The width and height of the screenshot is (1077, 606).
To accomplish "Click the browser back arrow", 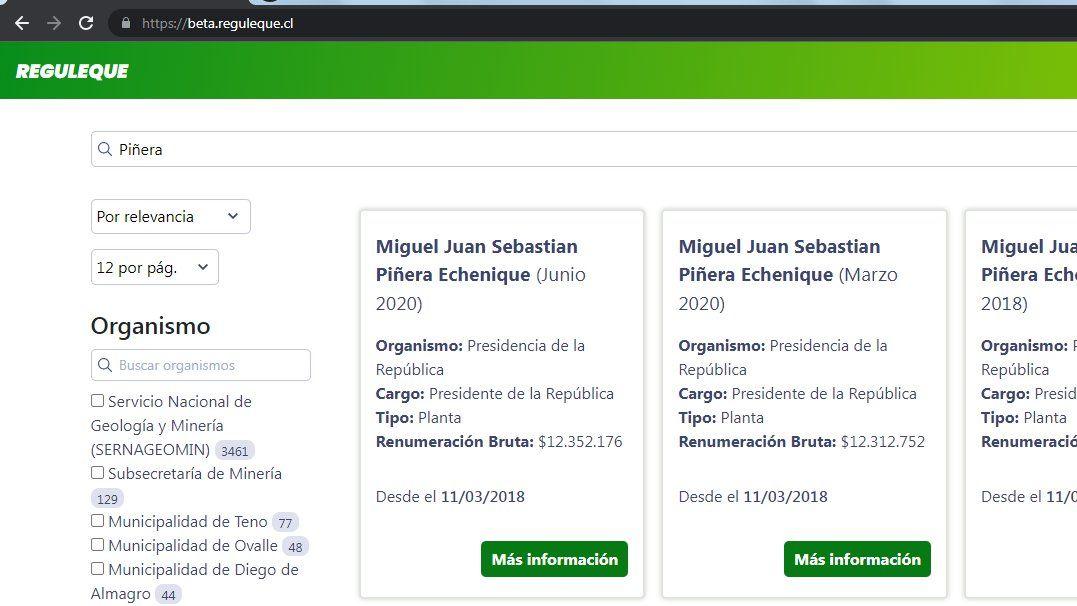I will (x=22, y=23).
